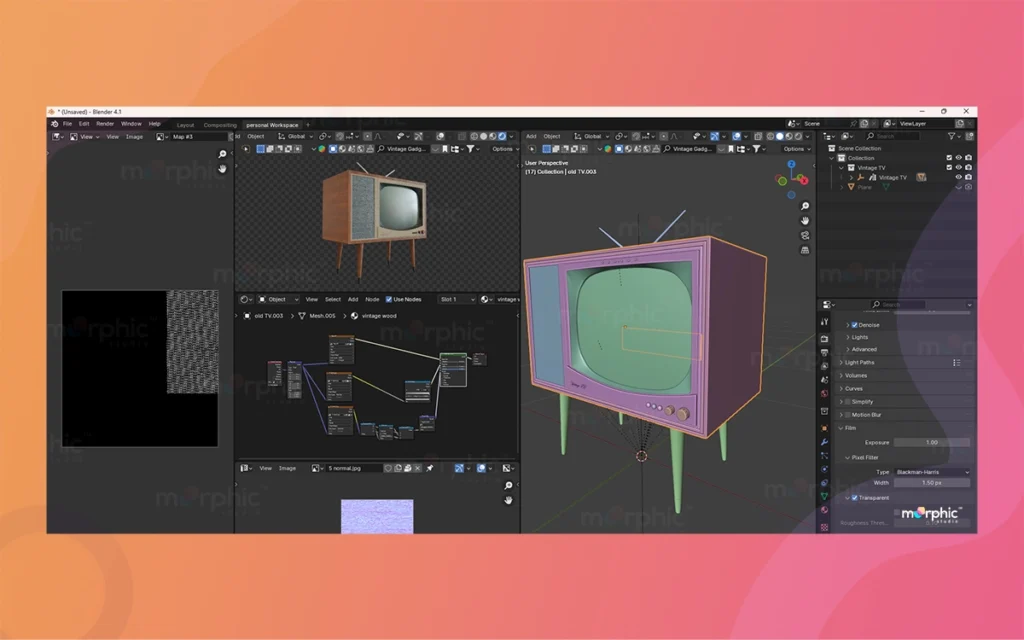This screenshot has width=1024, height=640.
Task: Open the Tool properties tab icon
Action: (824, 323)
